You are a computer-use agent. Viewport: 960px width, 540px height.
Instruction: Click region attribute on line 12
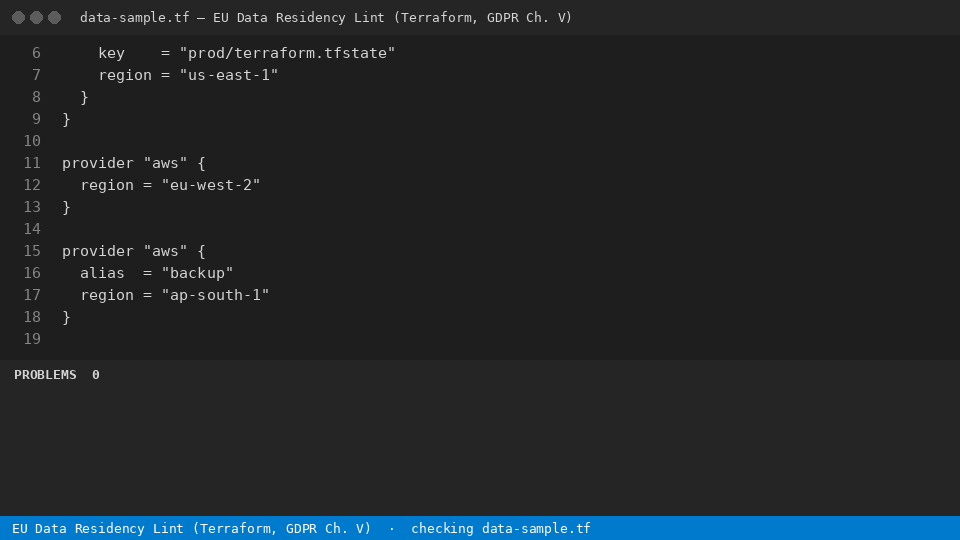point(107,186)
